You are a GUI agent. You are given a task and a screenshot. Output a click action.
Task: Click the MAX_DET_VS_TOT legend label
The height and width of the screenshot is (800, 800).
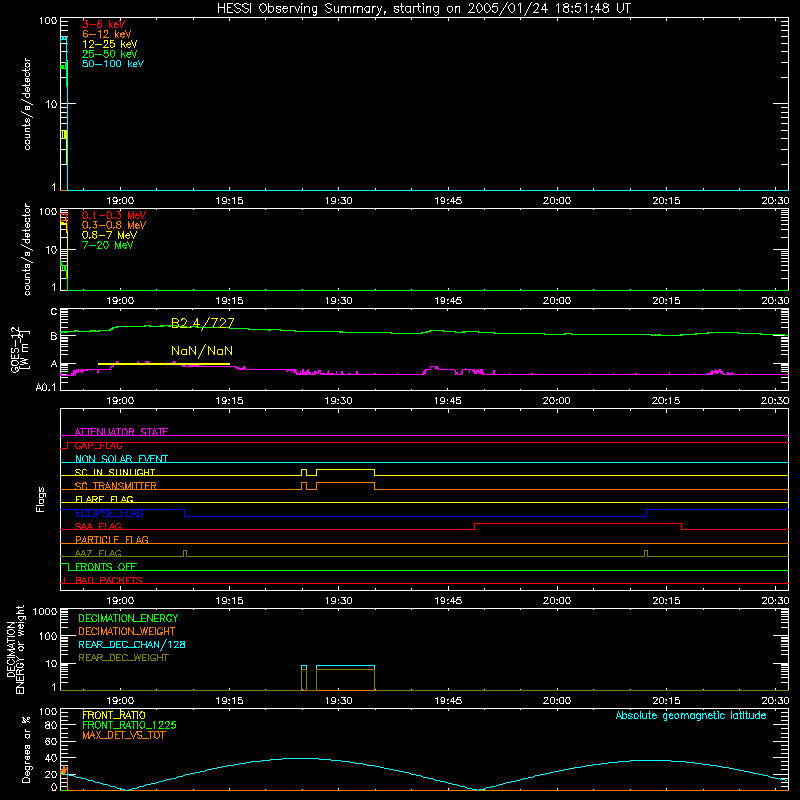tap(124, 735)
